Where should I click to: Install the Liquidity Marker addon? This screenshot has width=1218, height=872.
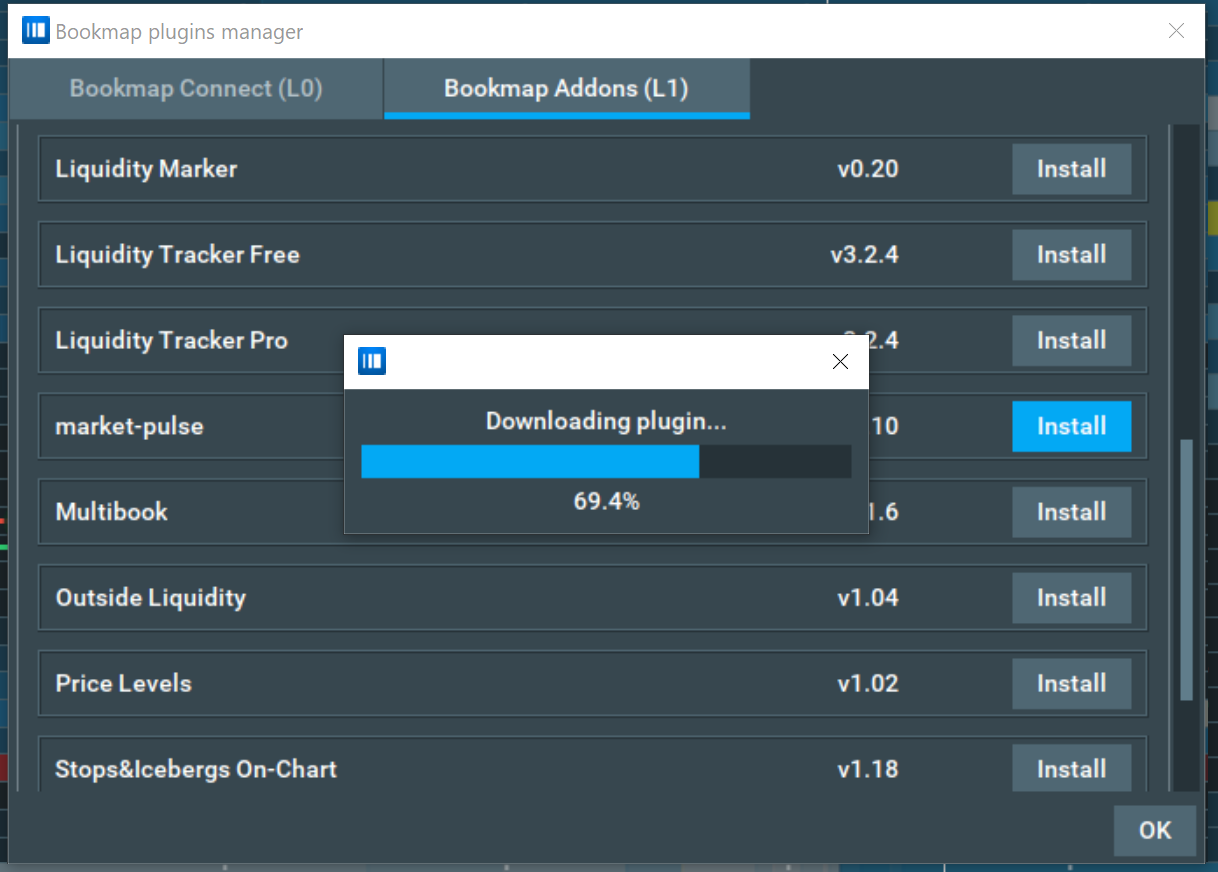pos(1072,169)
